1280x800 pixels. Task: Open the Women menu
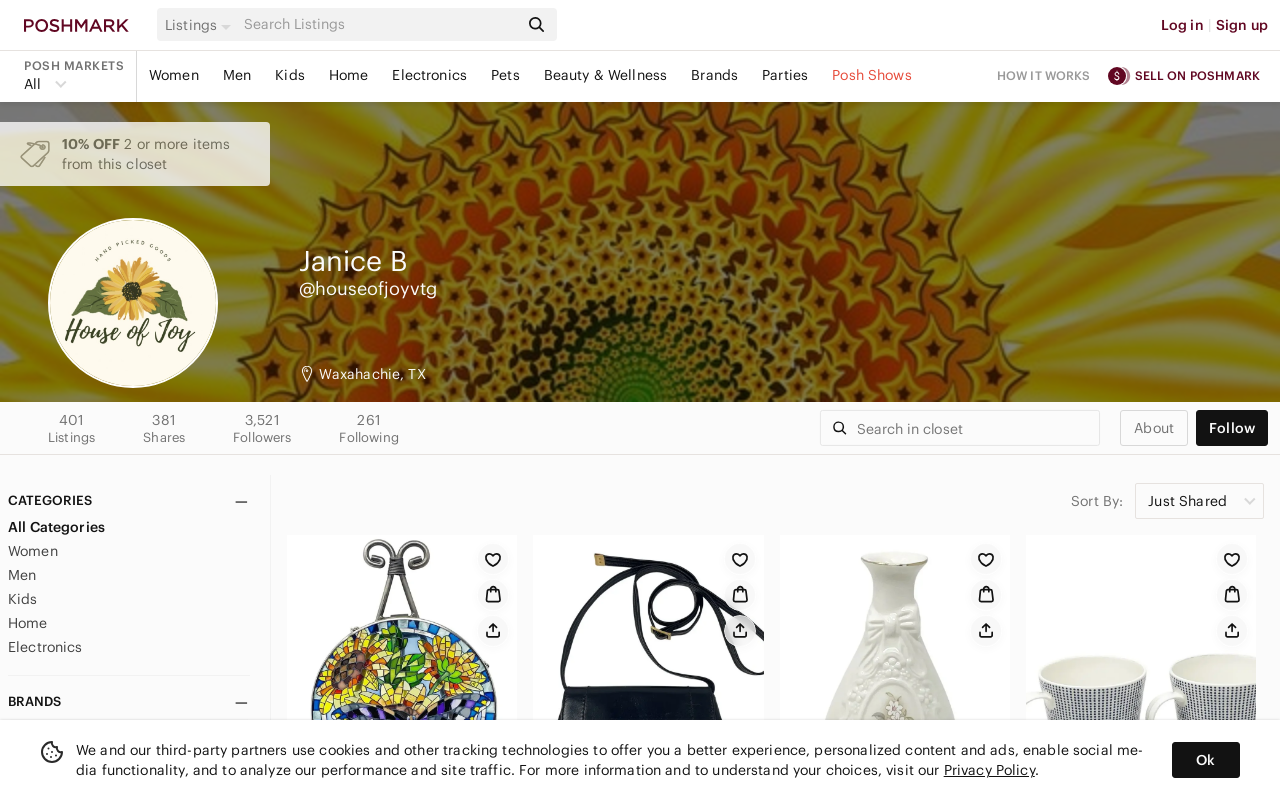pyautogui.click(x=174, y=75)
